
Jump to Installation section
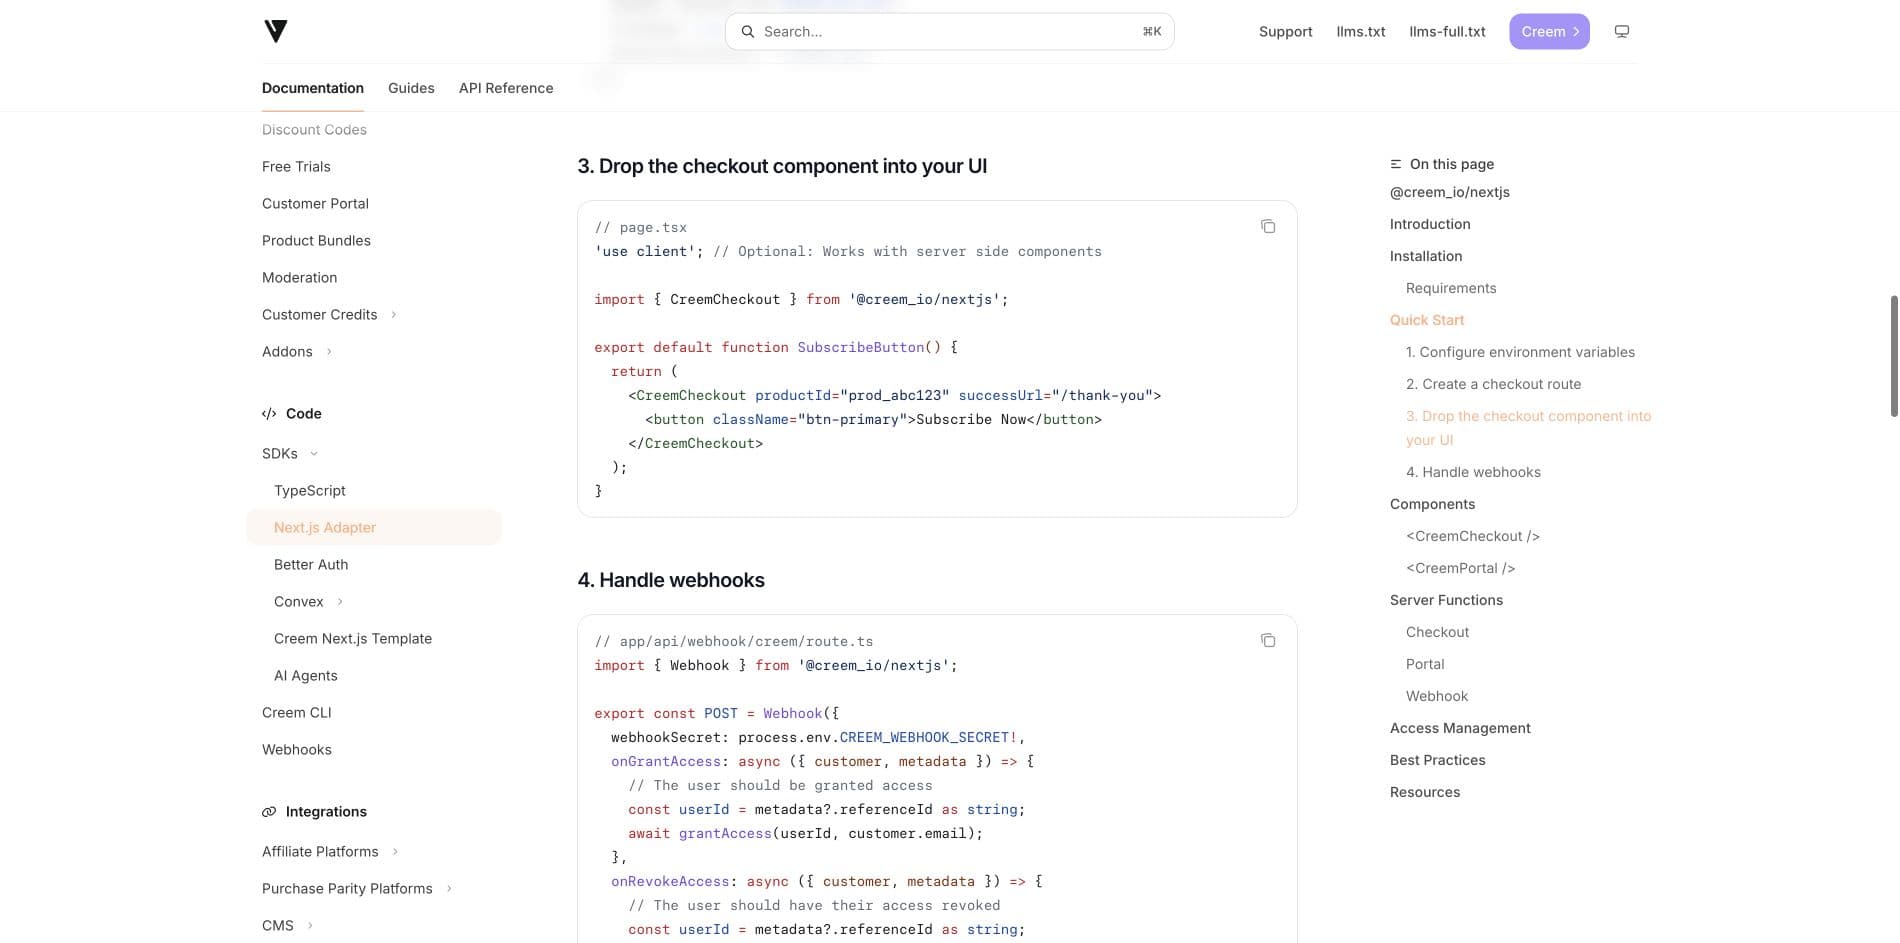[1426, 256]
